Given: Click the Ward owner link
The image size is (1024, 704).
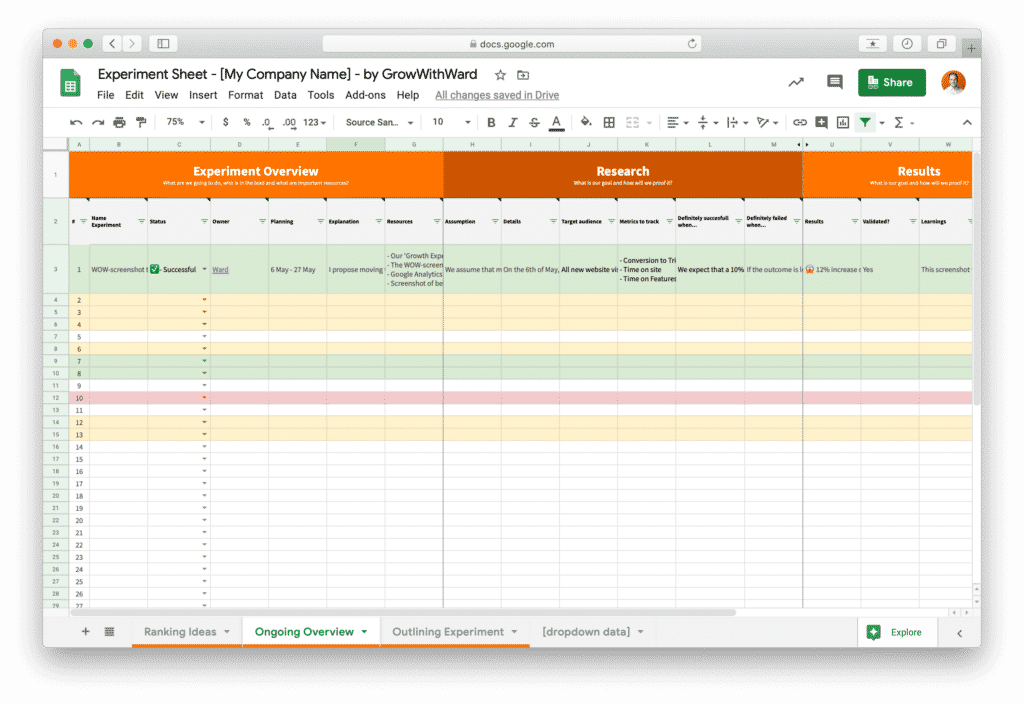Looking at the screenshot, I should coord(220,270).
